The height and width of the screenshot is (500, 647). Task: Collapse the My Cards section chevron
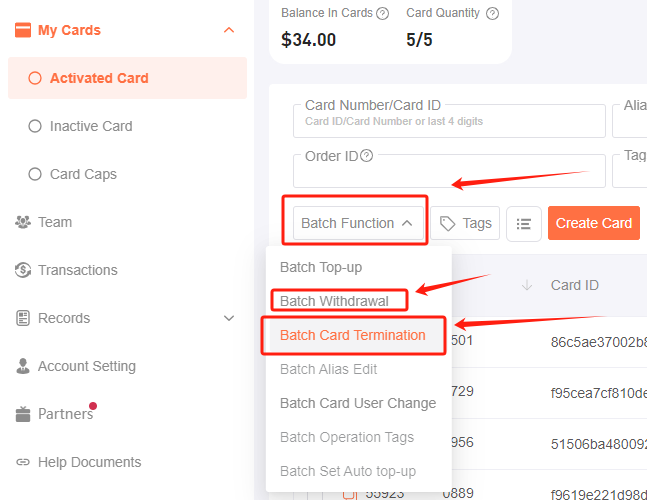[x=229, y=30]
